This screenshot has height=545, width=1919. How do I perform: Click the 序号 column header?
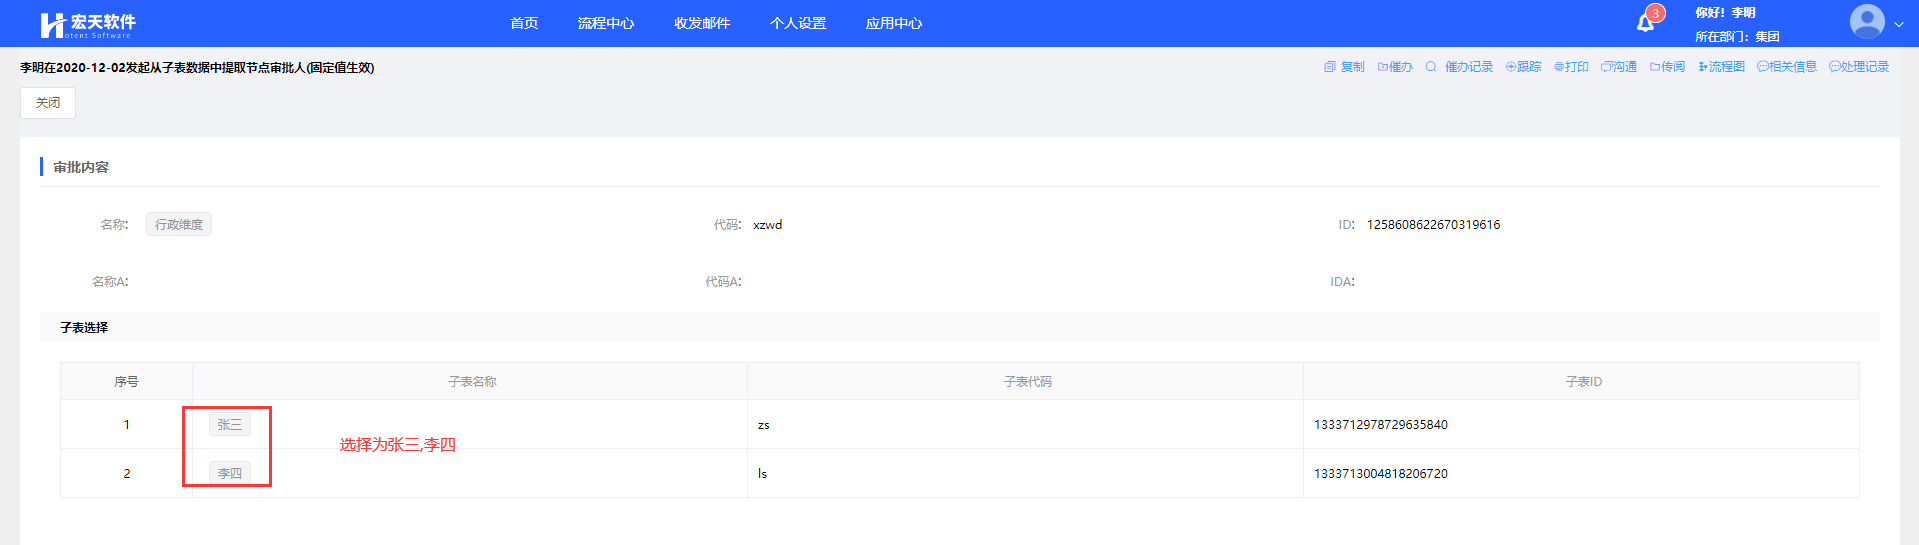[x=126, y=382]
